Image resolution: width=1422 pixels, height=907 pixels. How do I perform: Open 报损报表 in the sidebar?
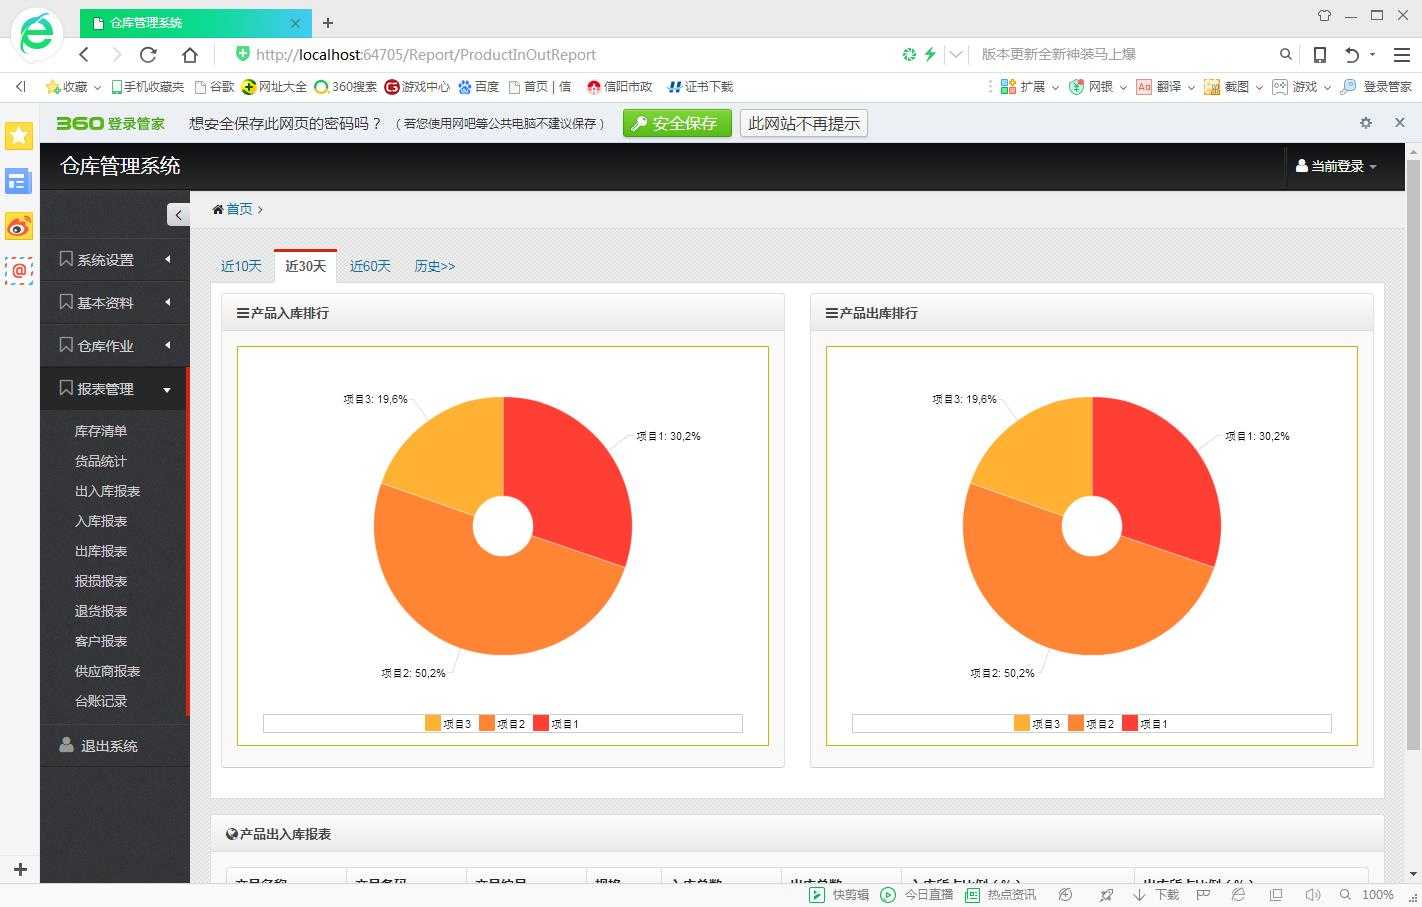[x=101, y=581]
